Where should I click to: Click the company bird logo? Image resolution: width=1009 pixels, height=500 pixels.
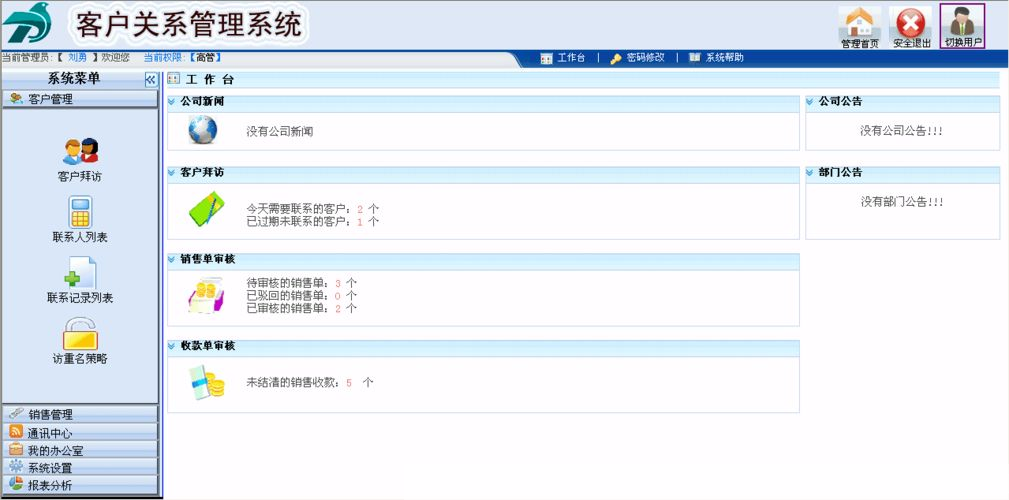[x=27, y=23]
